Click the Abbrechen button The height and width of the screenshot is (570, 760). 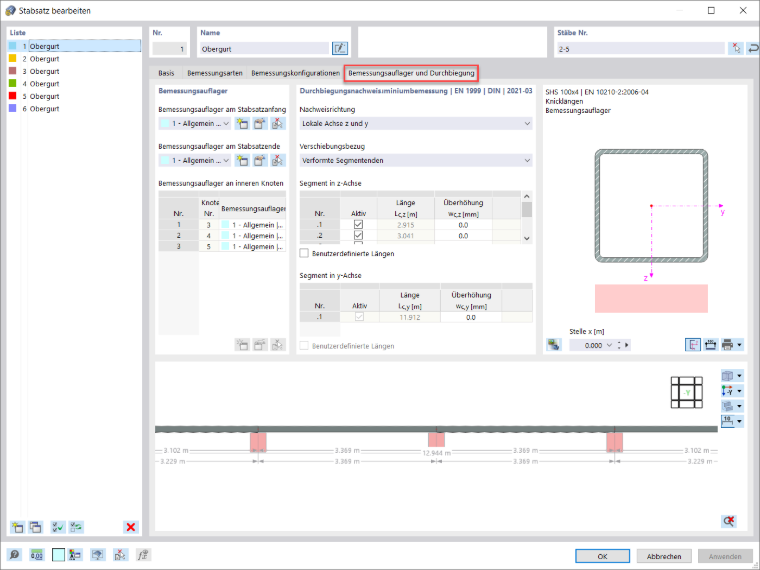tap(664, 556)
